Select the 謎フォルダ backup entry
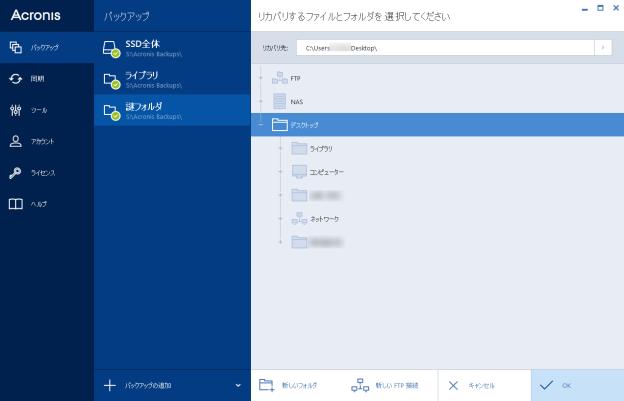624x401 pixels. point(172,110)
